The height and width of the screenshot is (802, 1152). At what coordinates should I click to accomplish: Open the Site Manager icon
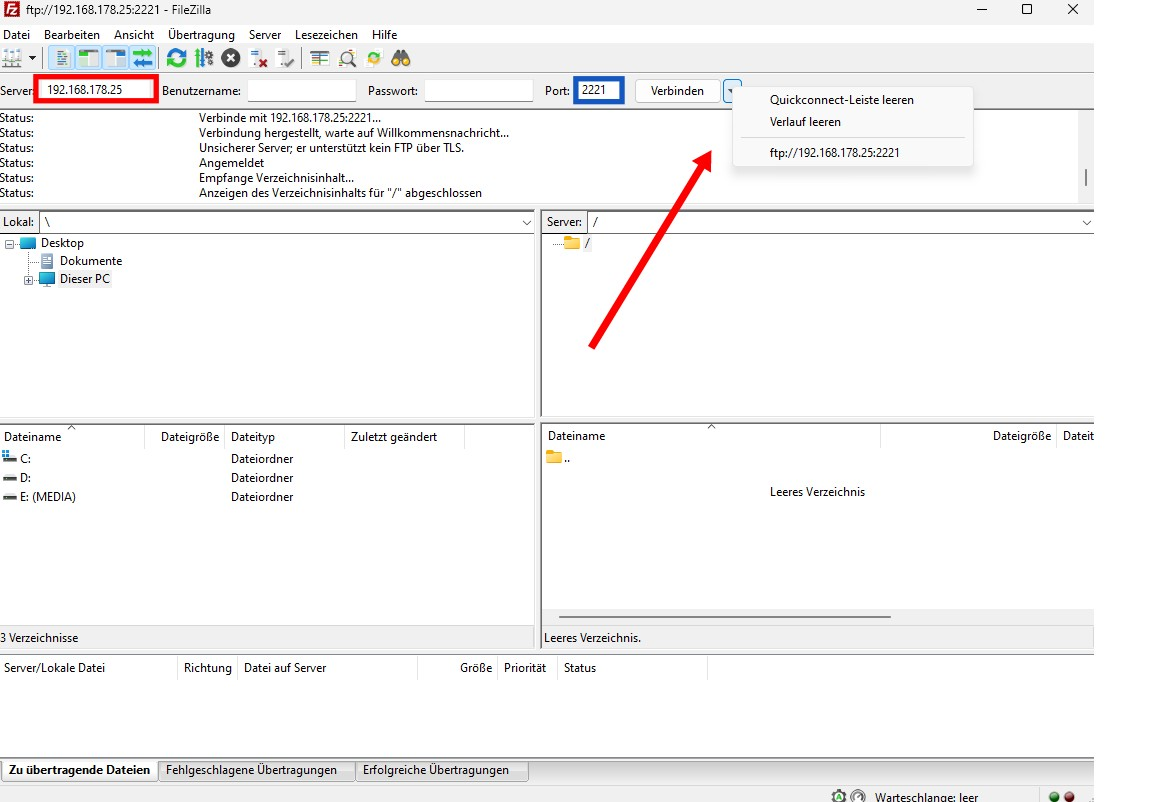[13, 58]
